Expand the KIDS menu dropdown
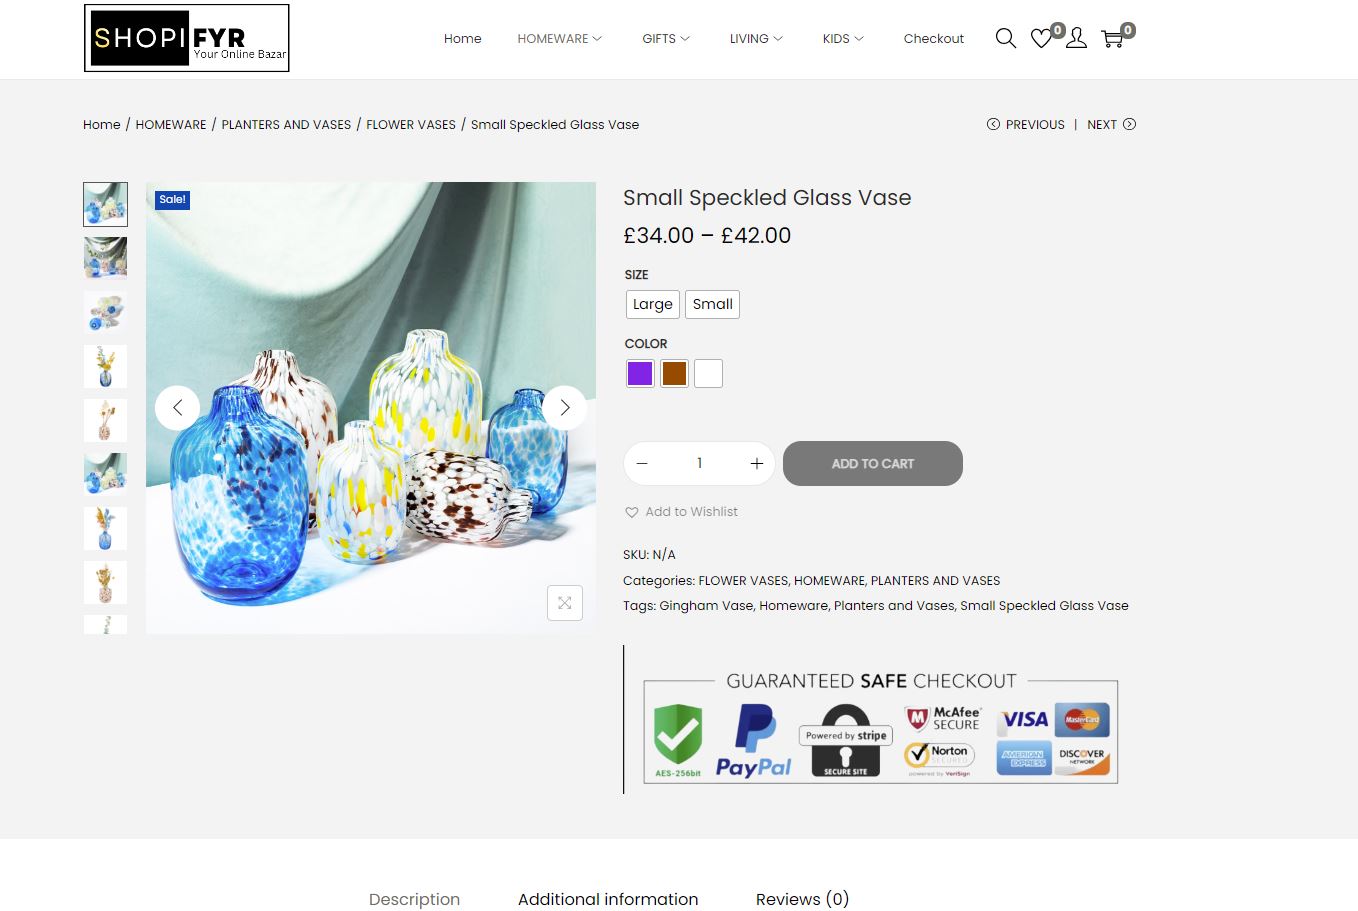This screenshot has height=911, width=1358. click(843, 39)
